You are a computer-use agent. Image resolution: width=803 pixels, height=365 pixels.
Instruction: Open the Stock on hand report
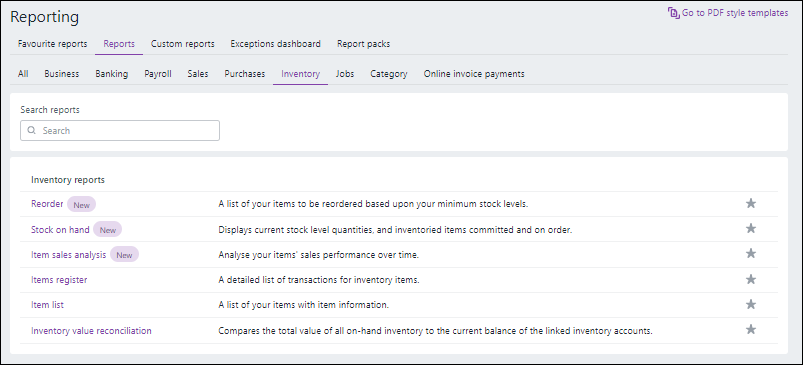(60, 230)
